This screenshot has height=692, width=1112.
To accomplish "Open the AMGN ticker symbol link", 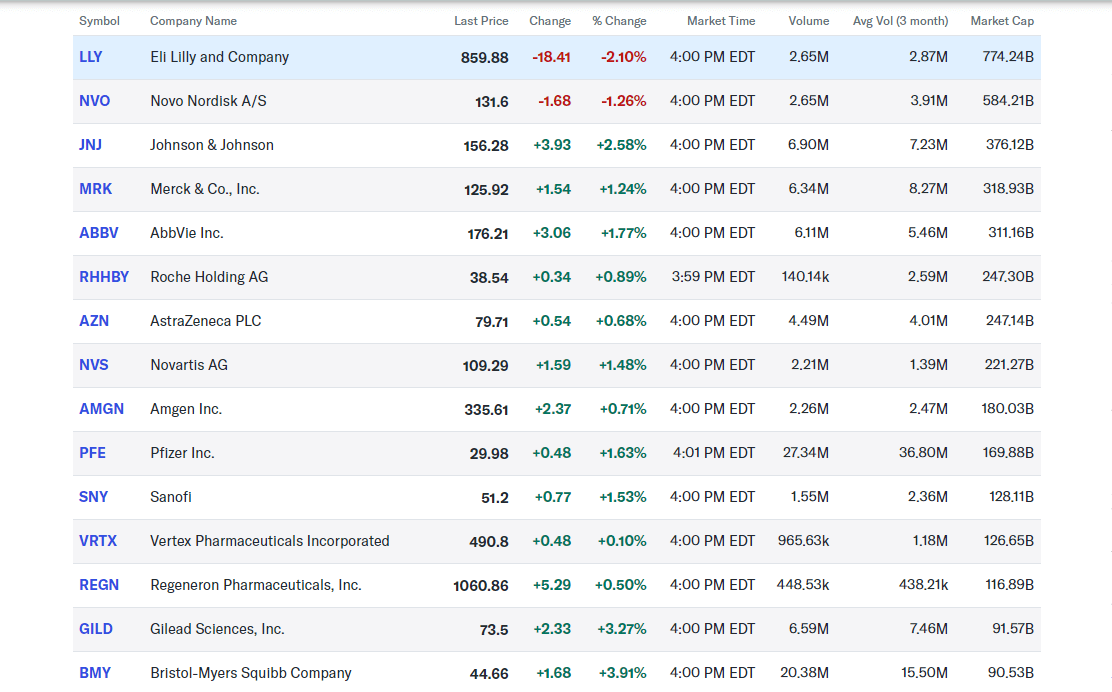I will [101, 408].
